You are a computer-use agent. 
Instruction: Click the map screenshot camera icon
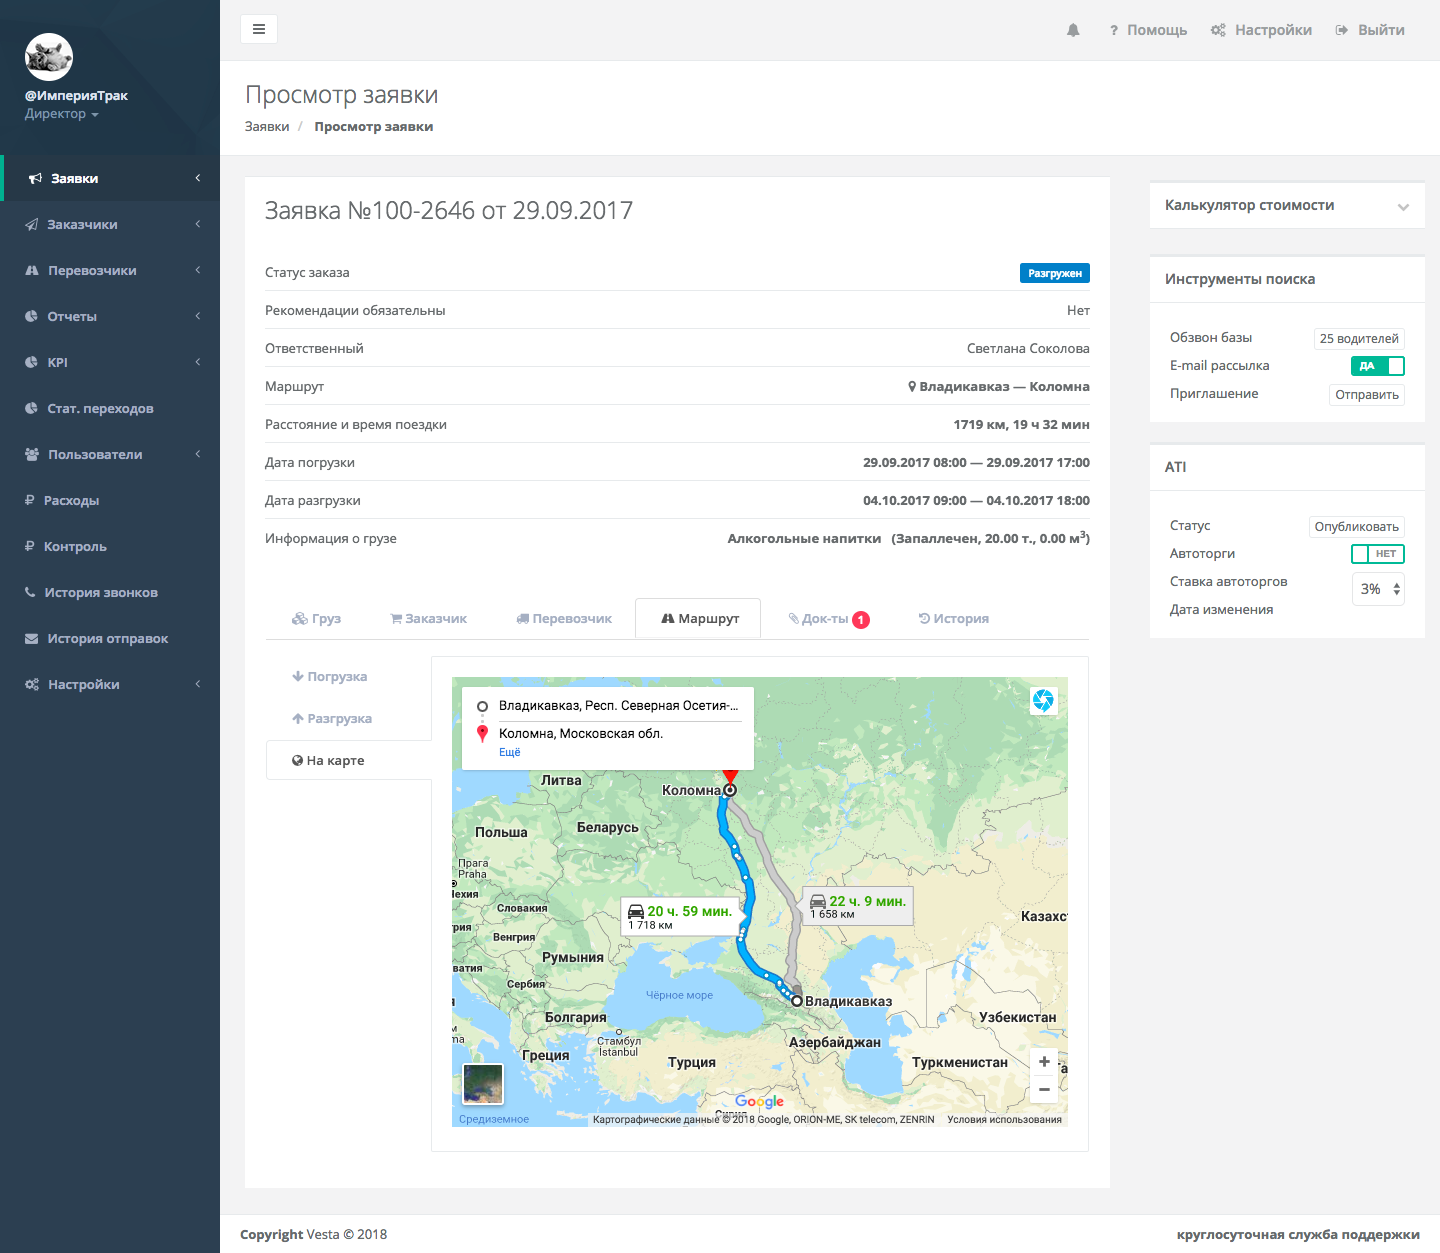1043,701
